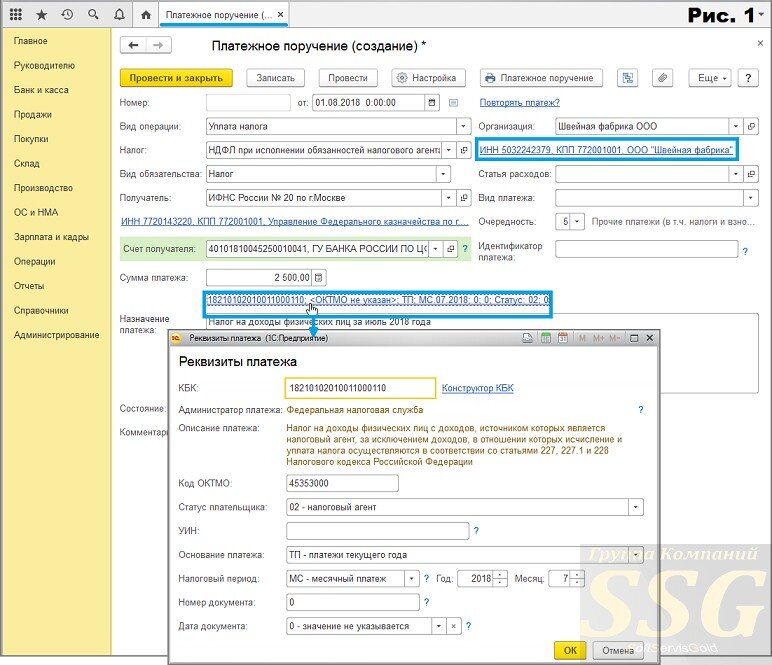Open the Продажи section

click(x=32, y=114)
